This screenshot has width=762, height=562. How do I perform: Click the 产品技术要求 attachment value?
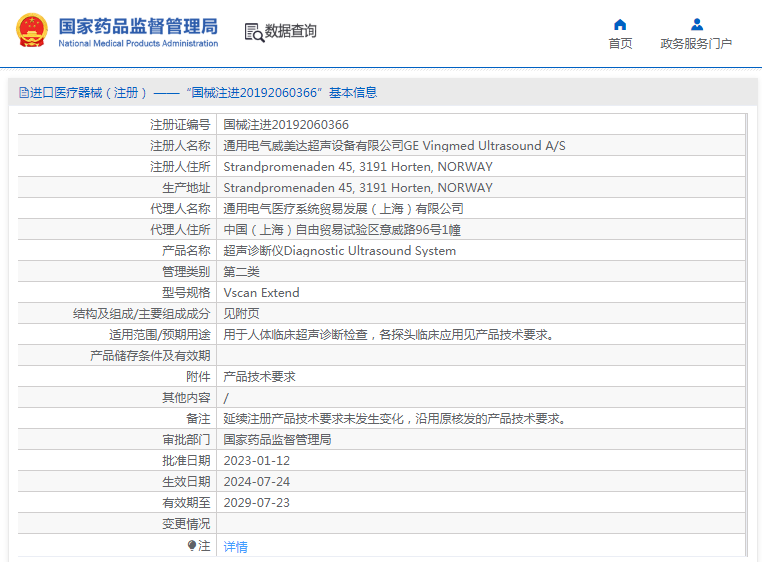pyautogui.click(x=259, y=377)
